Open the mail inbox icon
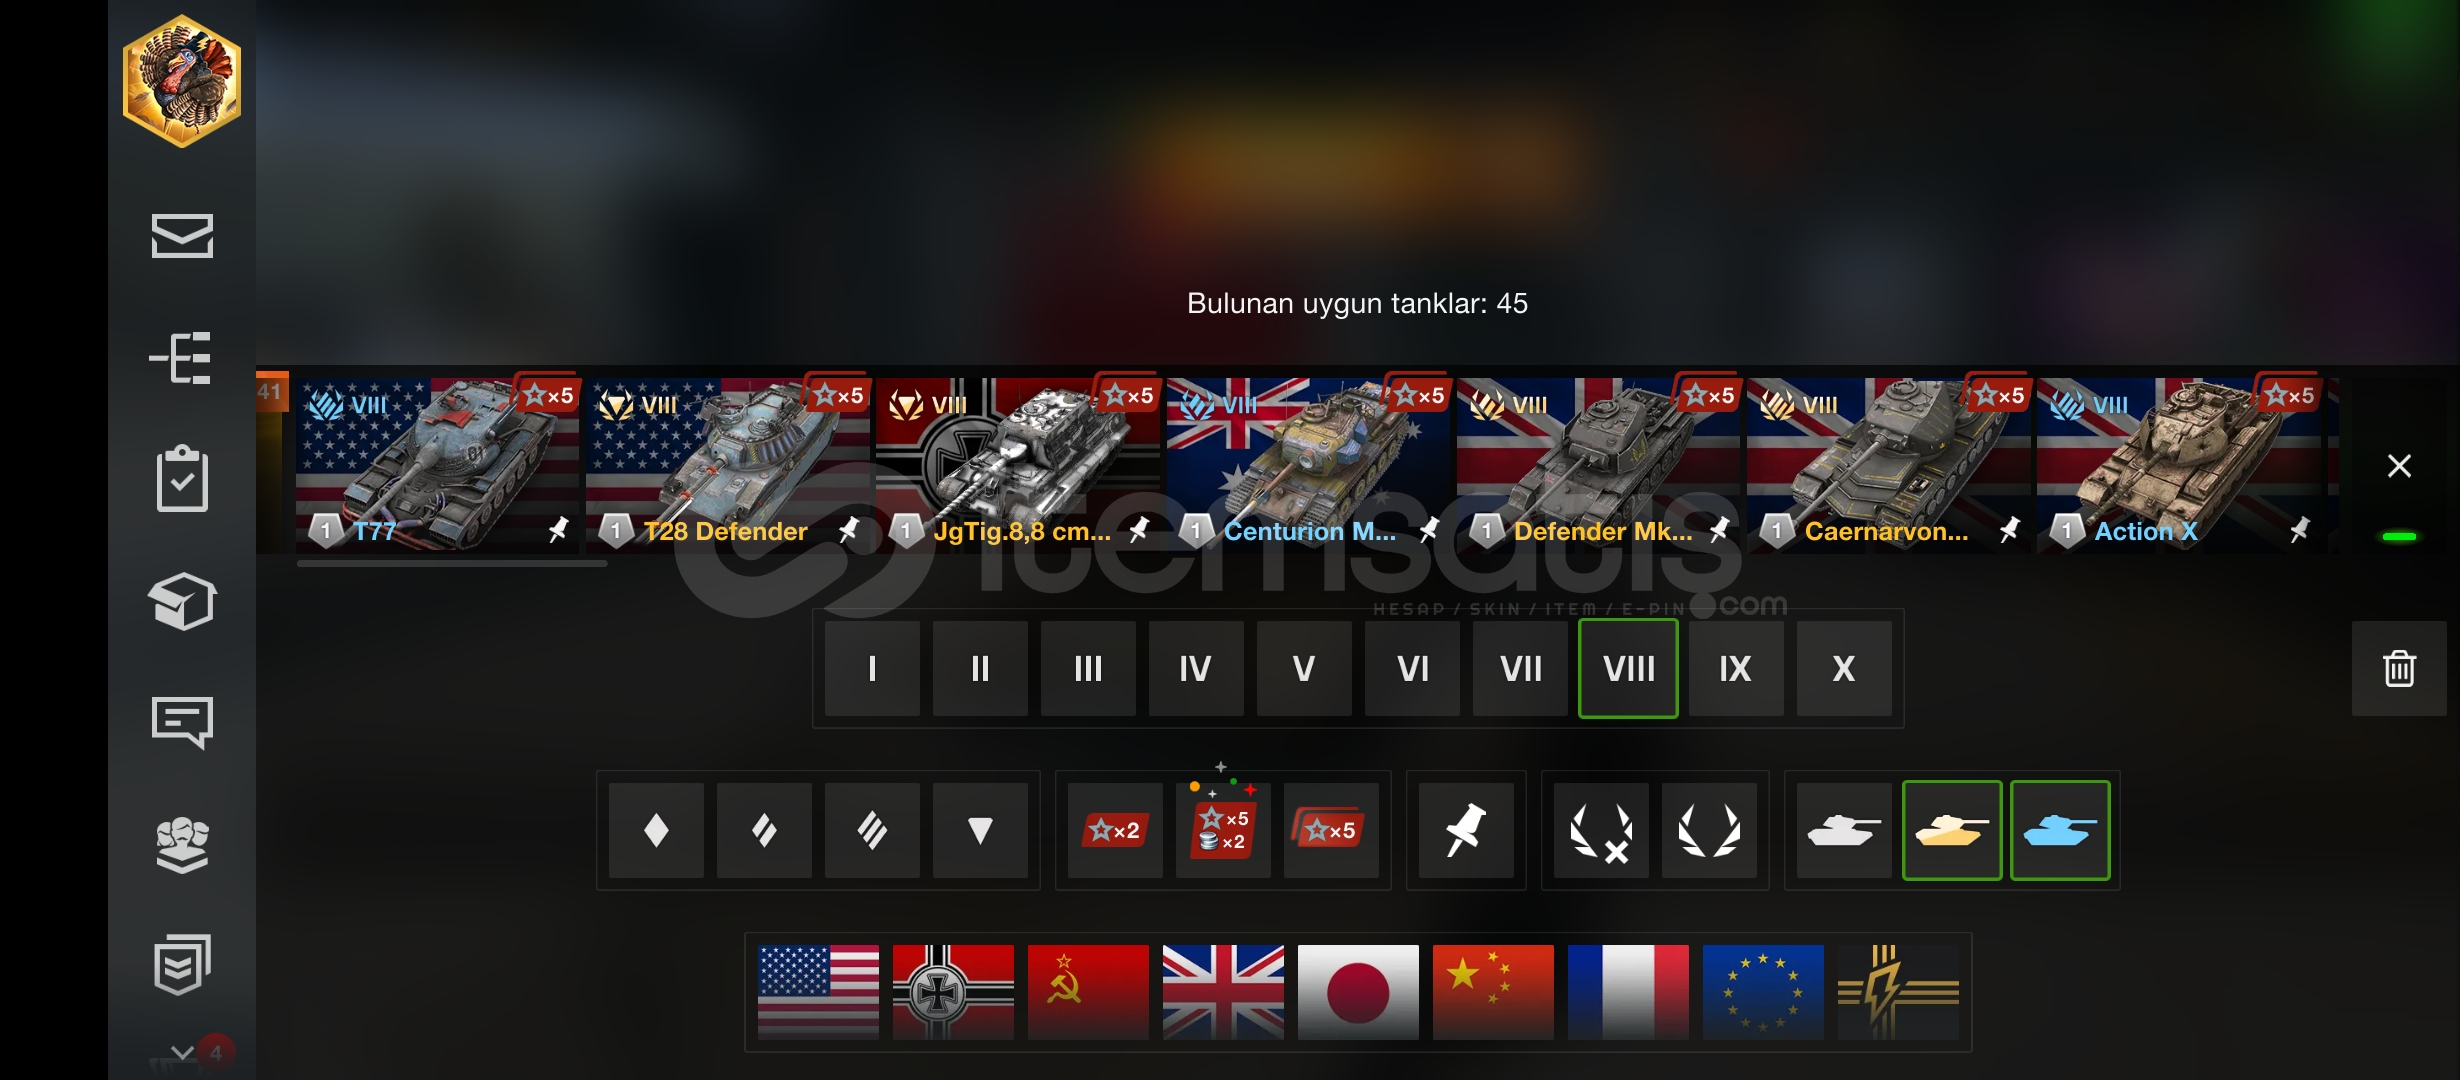This screenshot has width=2460, height=1080. pyautogui.click(x=182, y=236)
